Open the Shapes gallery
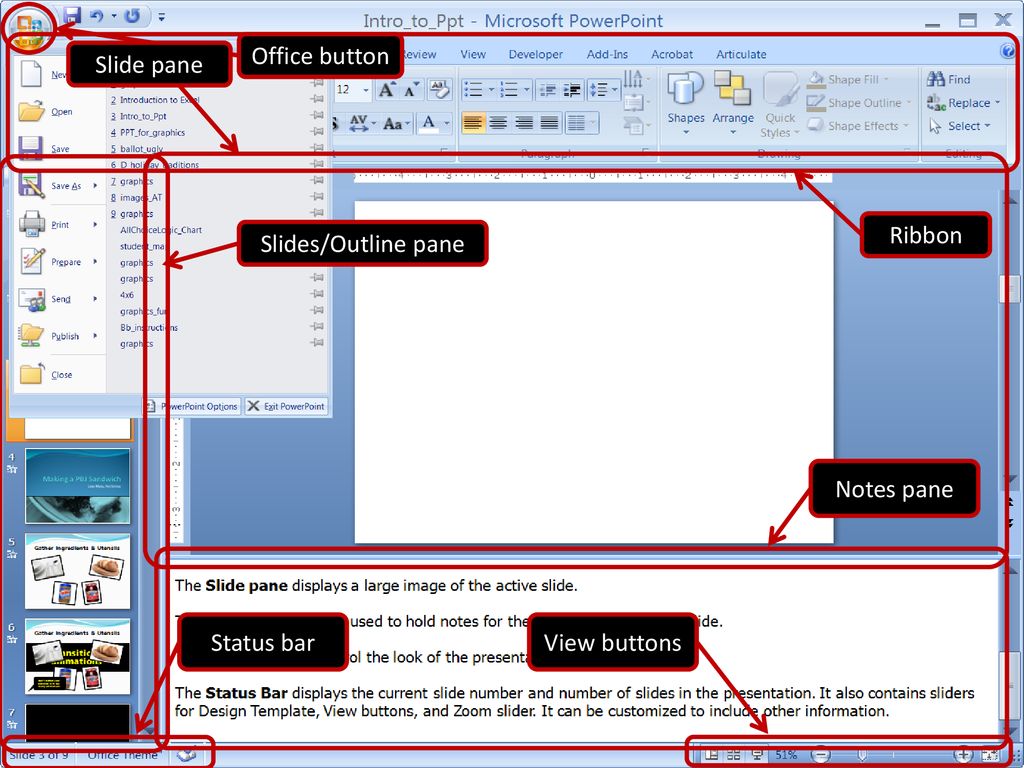This screenshot has height=768, width=1024. (686, 104)
